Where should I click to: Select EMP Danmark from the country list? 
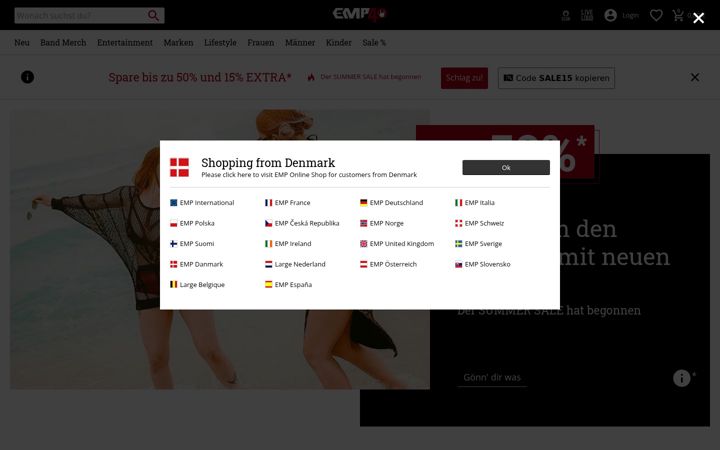(x=197, y=264)
